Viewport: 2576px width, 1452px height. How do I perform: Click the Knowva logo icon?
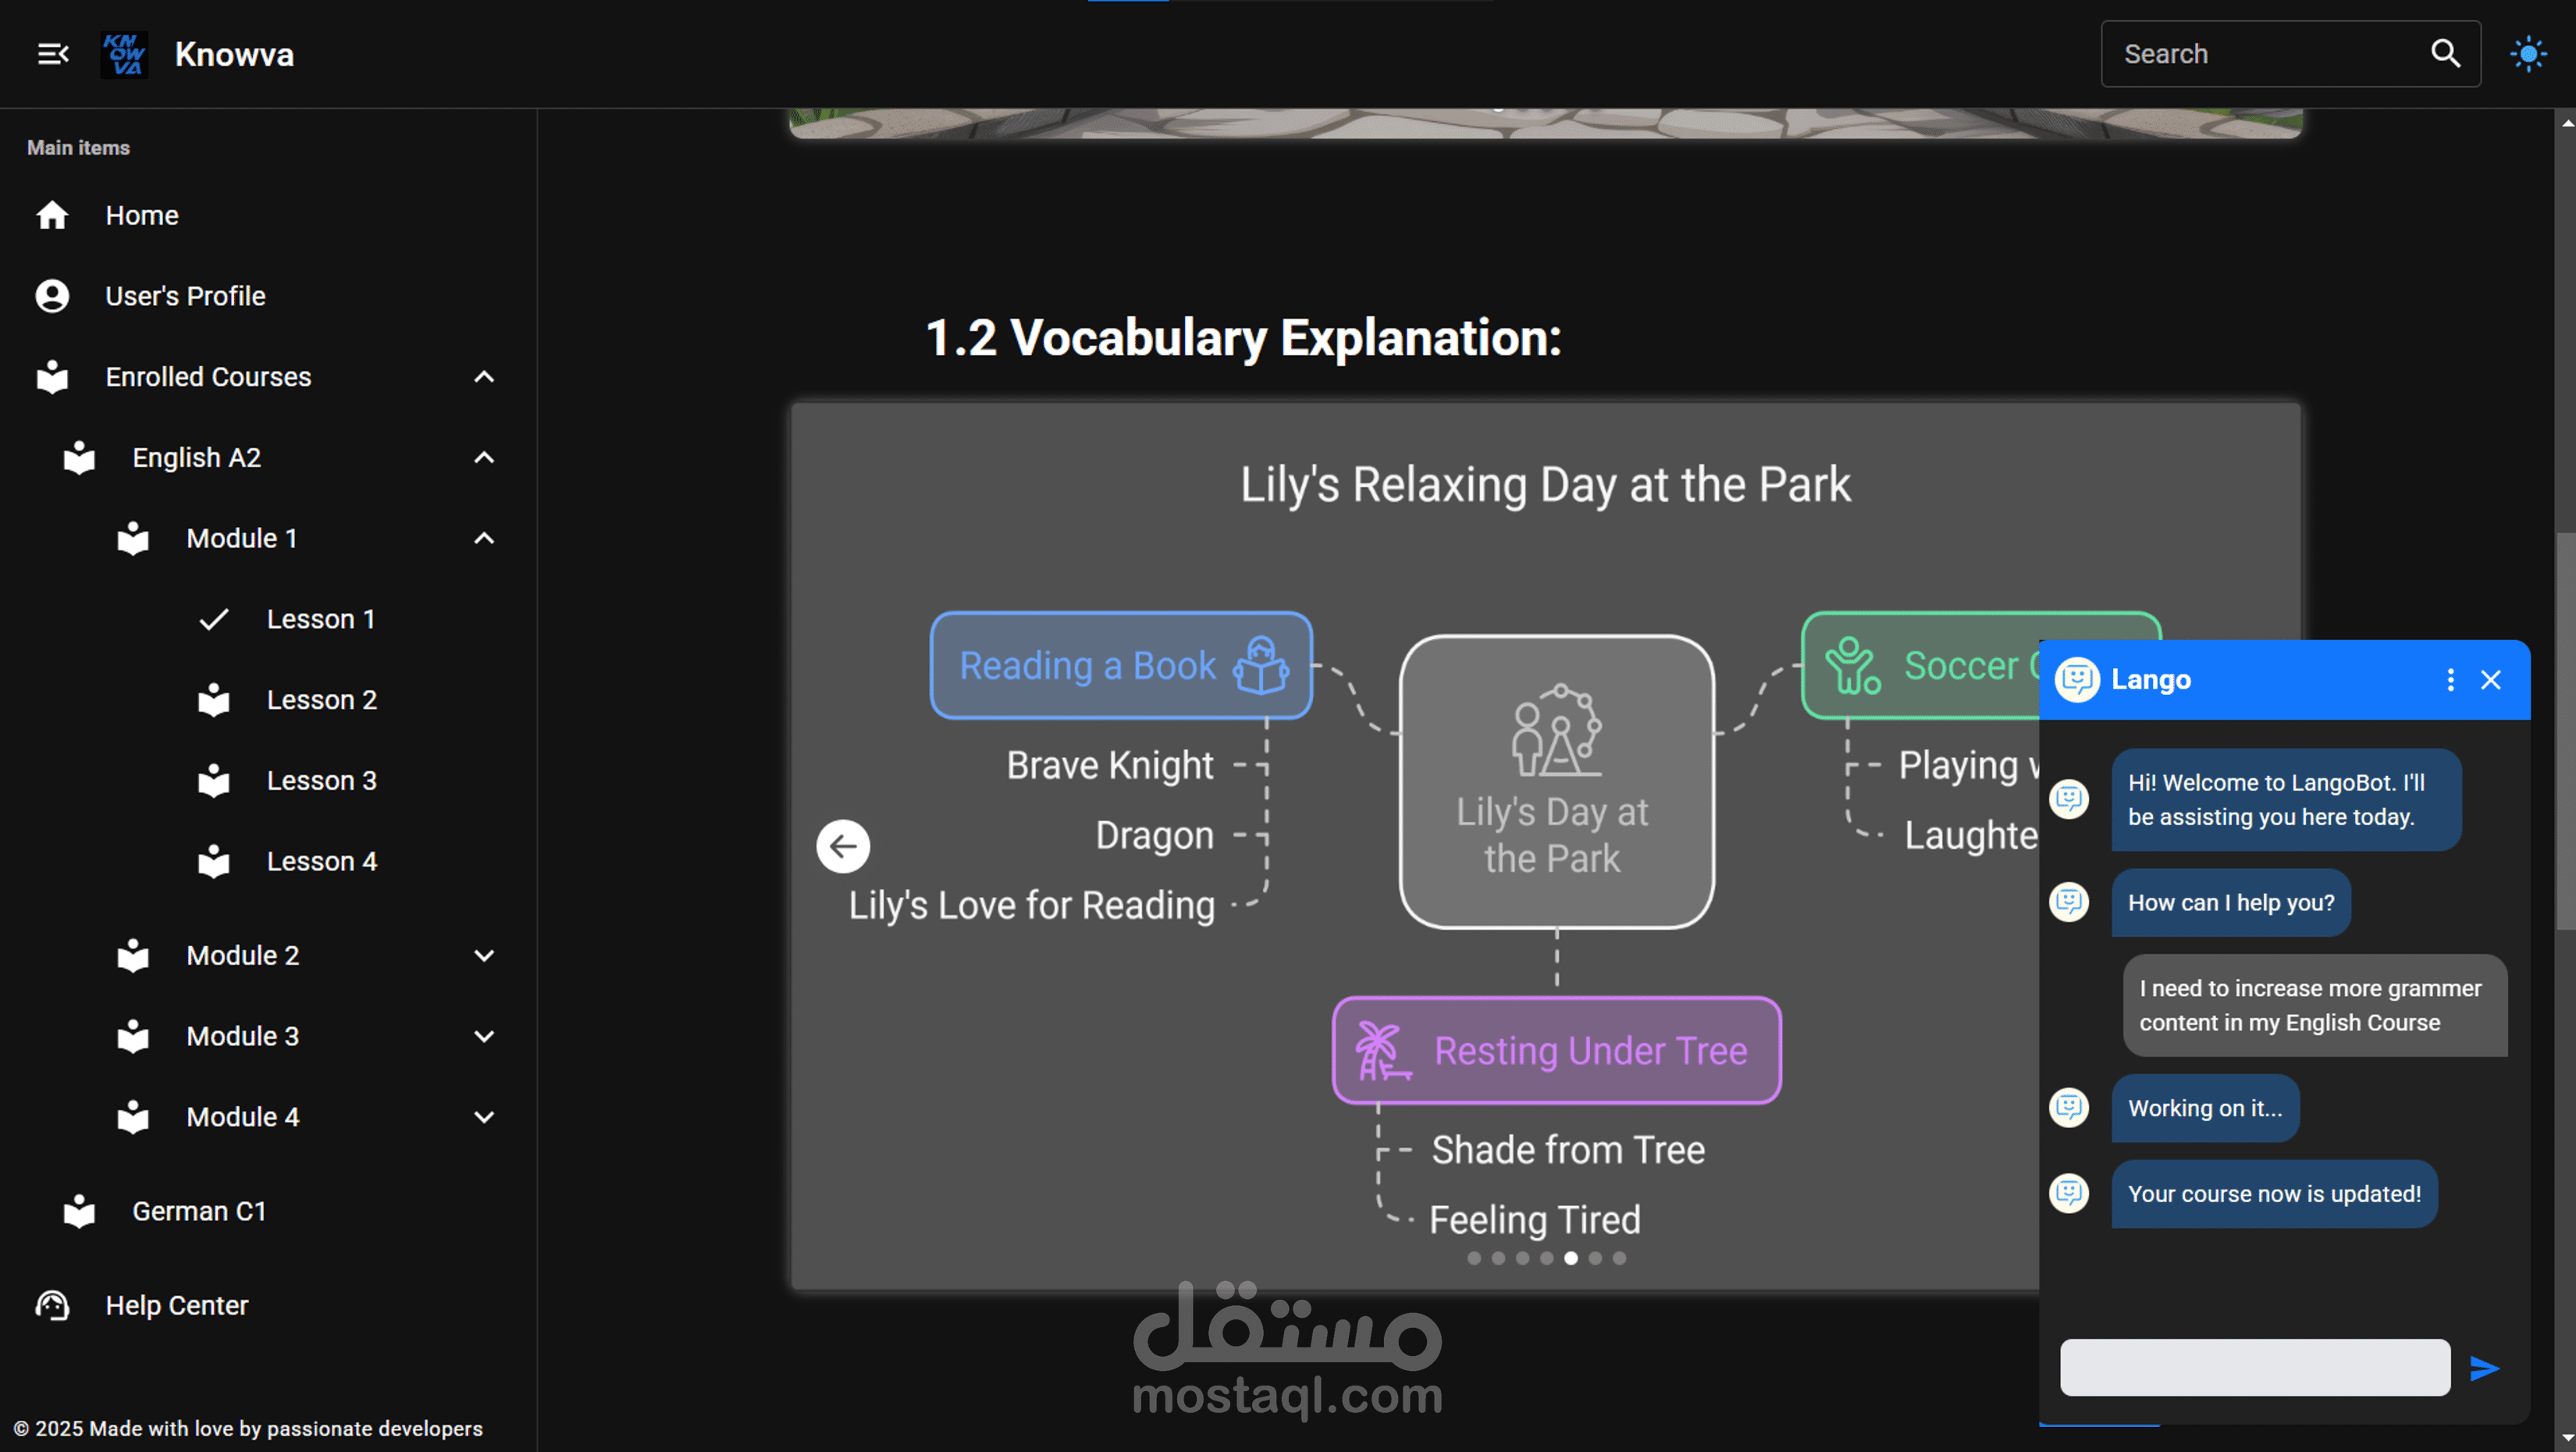[124, 54]
